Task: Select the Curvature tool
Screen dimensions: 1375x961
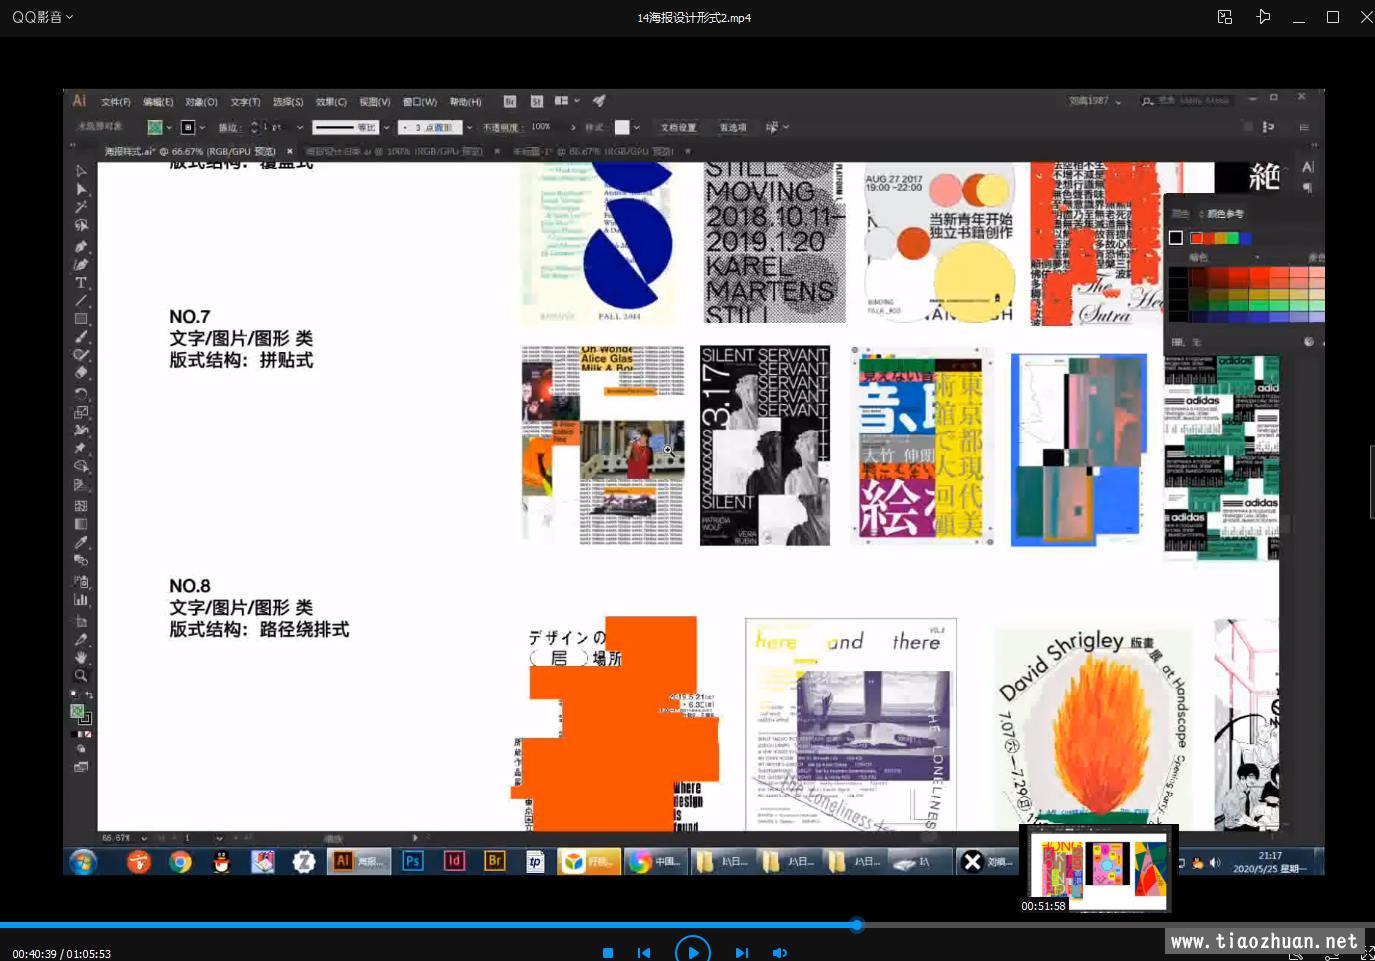Action: 81,264
